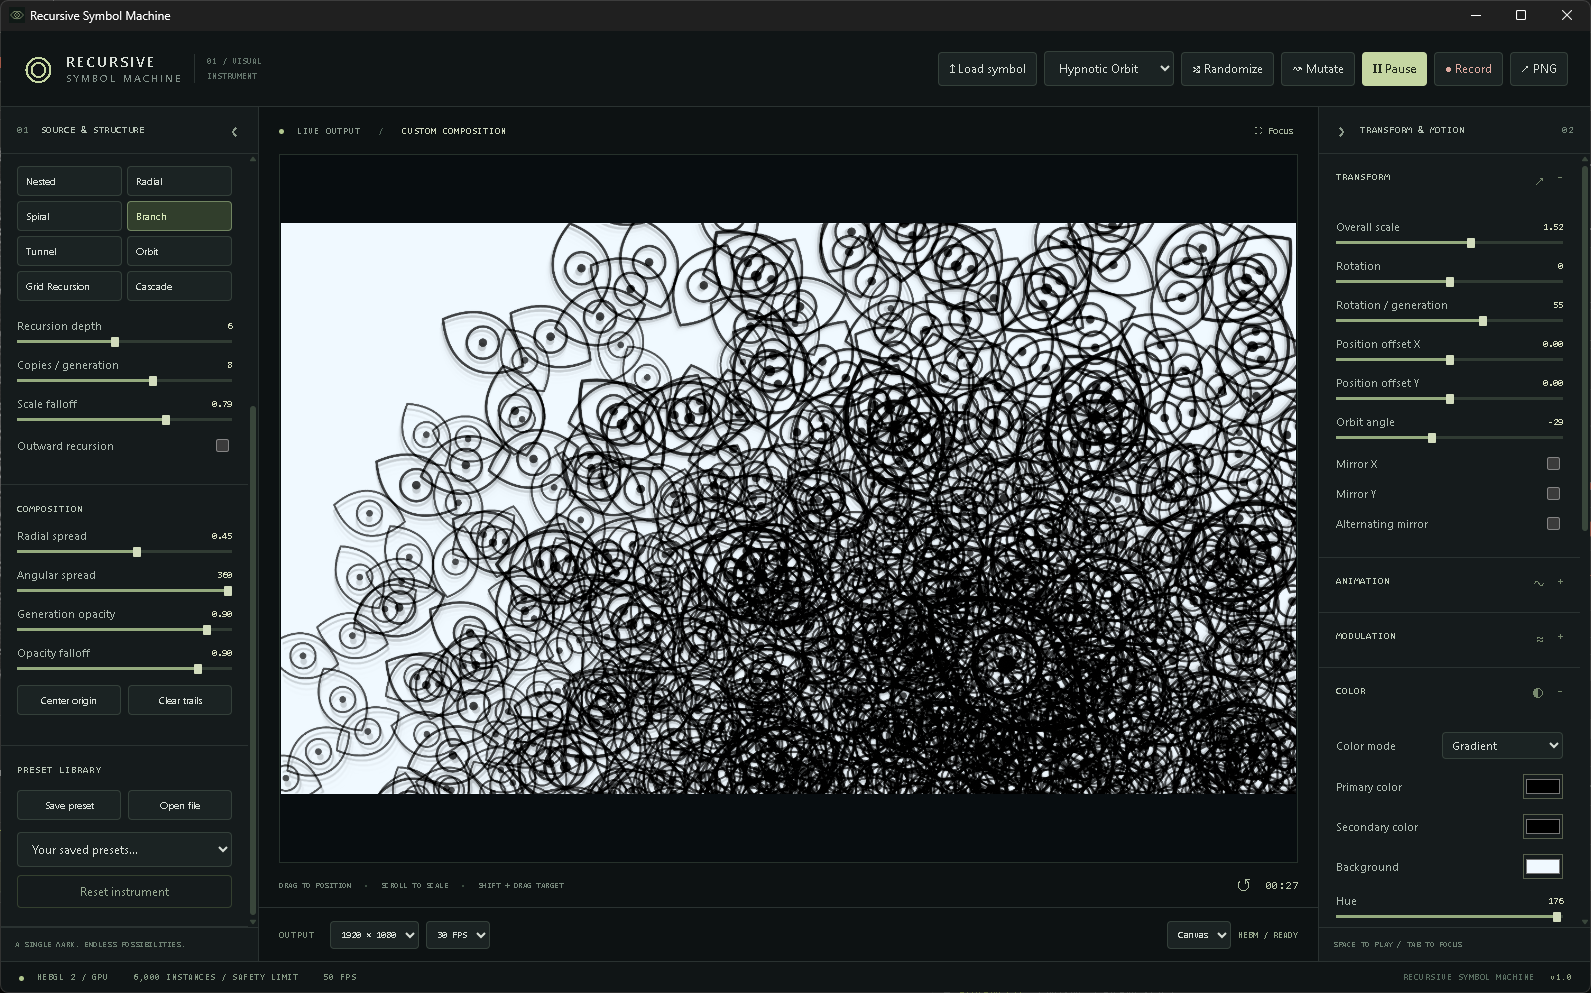Open the 30 FPS frame rate dropdown

458,935
